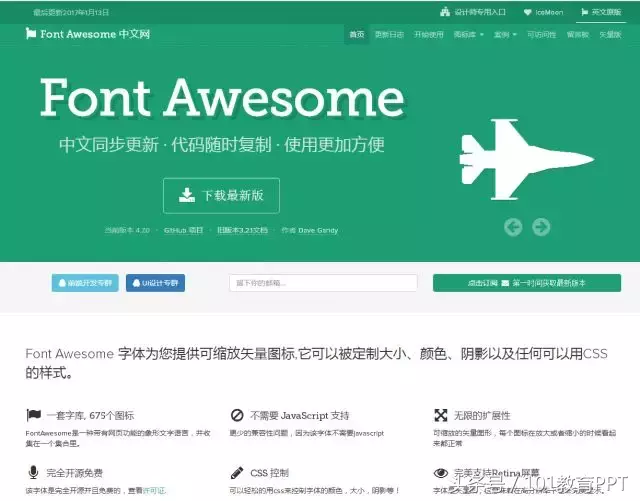
Task: Focus the email address input field
Action: pos(323,283)
